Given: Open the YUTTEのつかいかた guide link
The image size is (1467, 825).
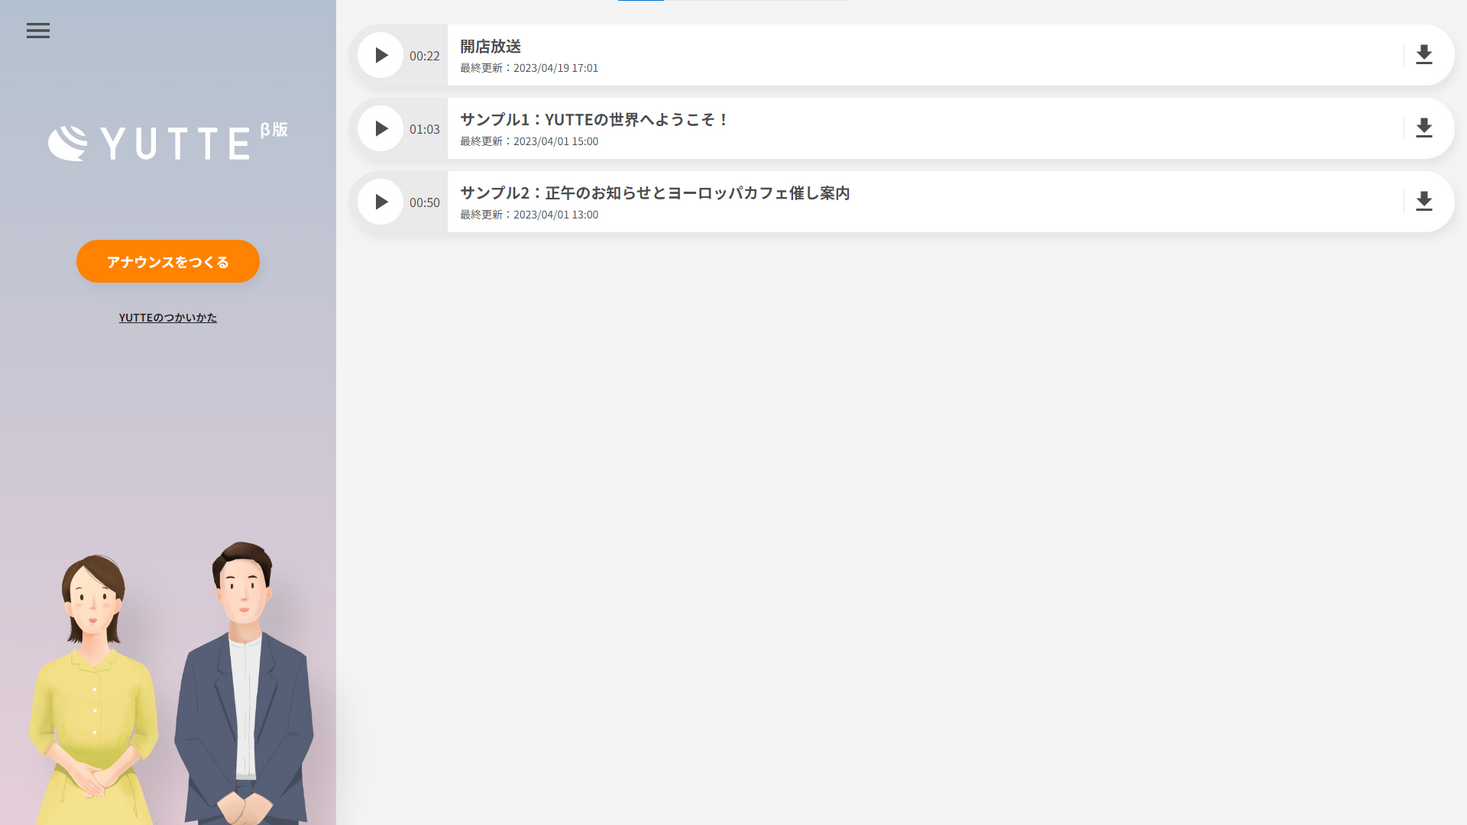Looking at the screenshot, I should [168, 317].
